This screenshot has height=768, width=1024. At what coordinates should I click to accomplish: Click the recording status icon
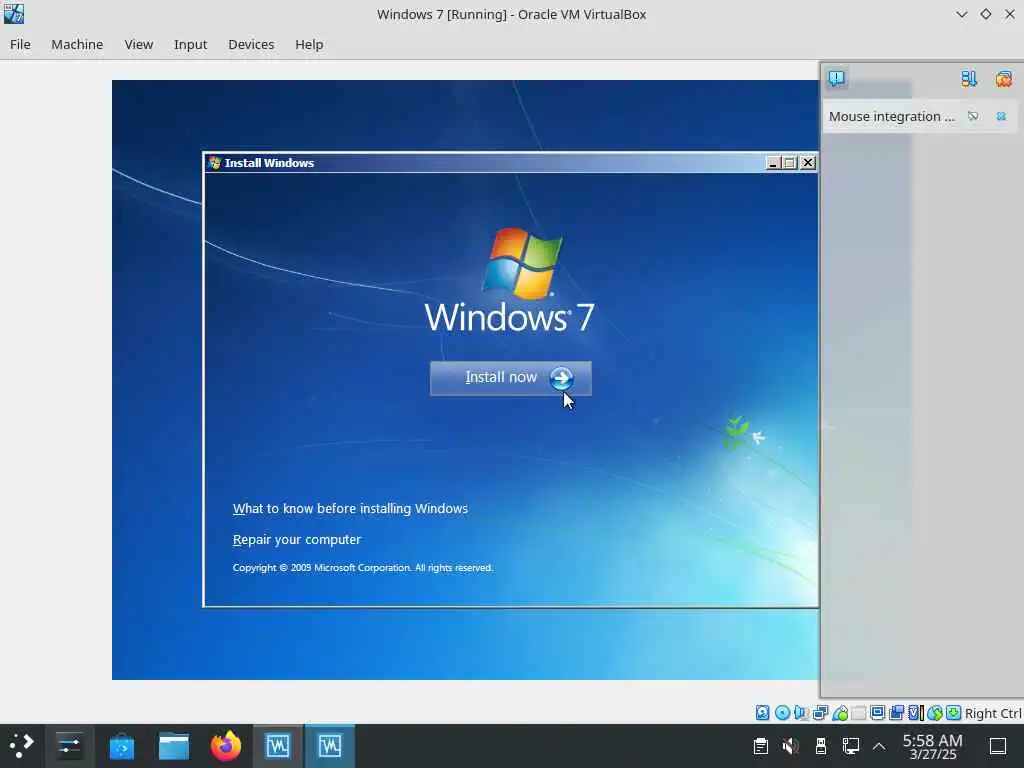[x=897, y=712]
